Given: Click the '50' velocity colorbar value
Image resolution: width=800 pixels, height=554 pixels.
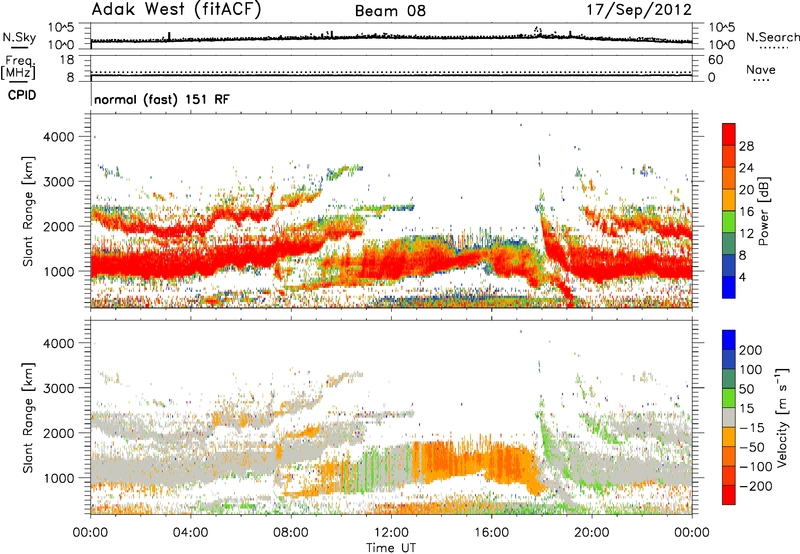Looking at the screenshot, I should [747, 389].
